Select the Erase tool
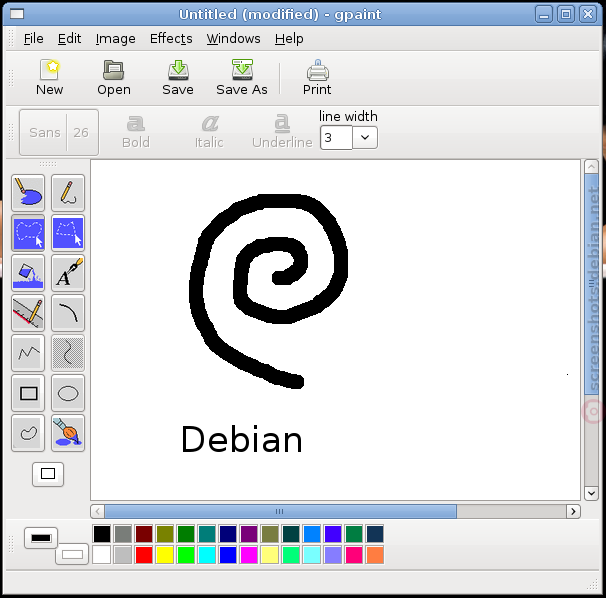 pos(28,193)
